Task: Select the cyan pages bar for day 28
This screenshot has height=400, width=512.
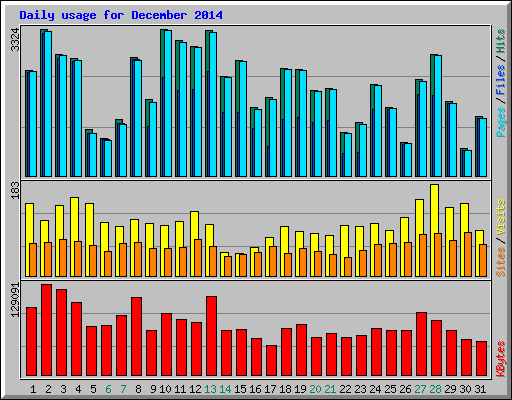Action: (x=438, y=116)
